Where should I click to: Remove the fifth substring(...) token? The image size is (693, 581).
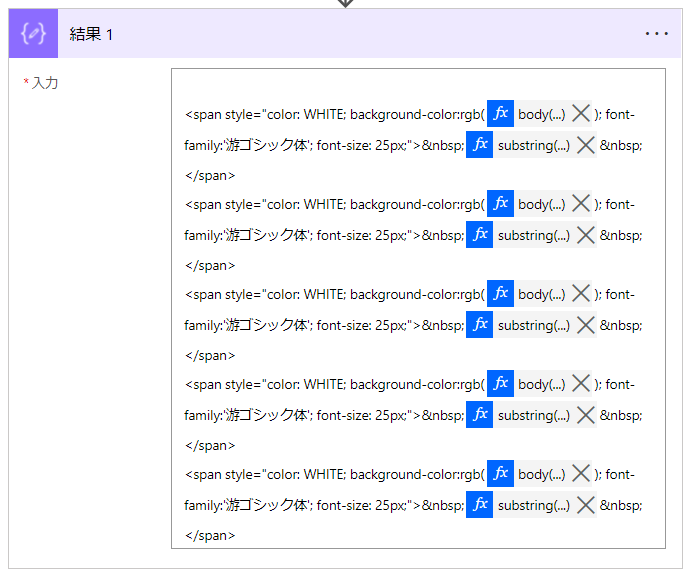[586, 505]
